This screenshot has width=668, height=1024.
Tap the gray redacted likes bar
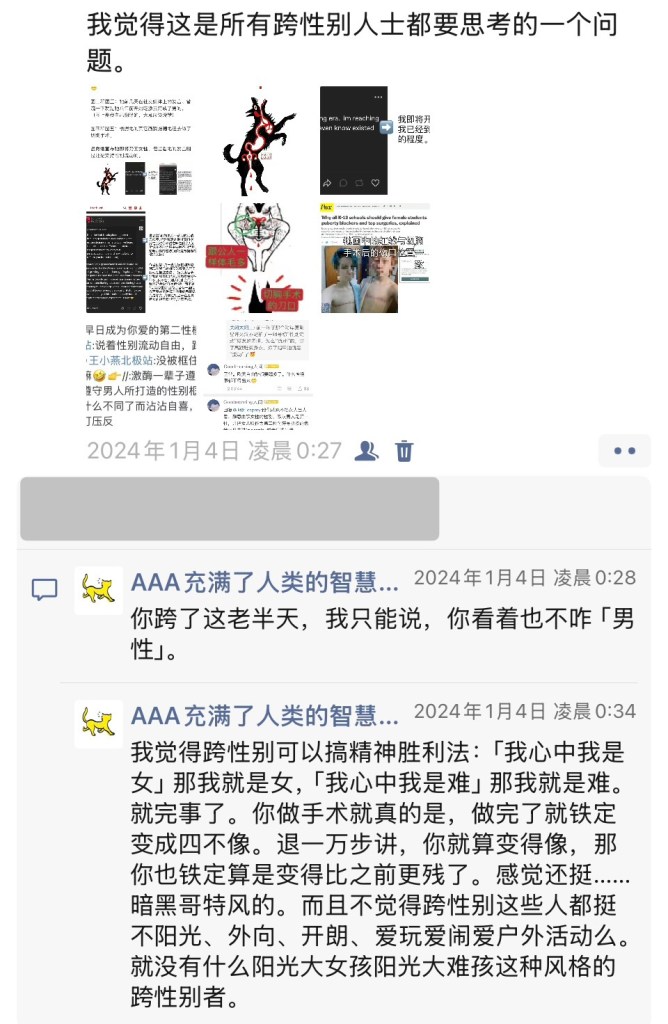(x=230, y=509)
